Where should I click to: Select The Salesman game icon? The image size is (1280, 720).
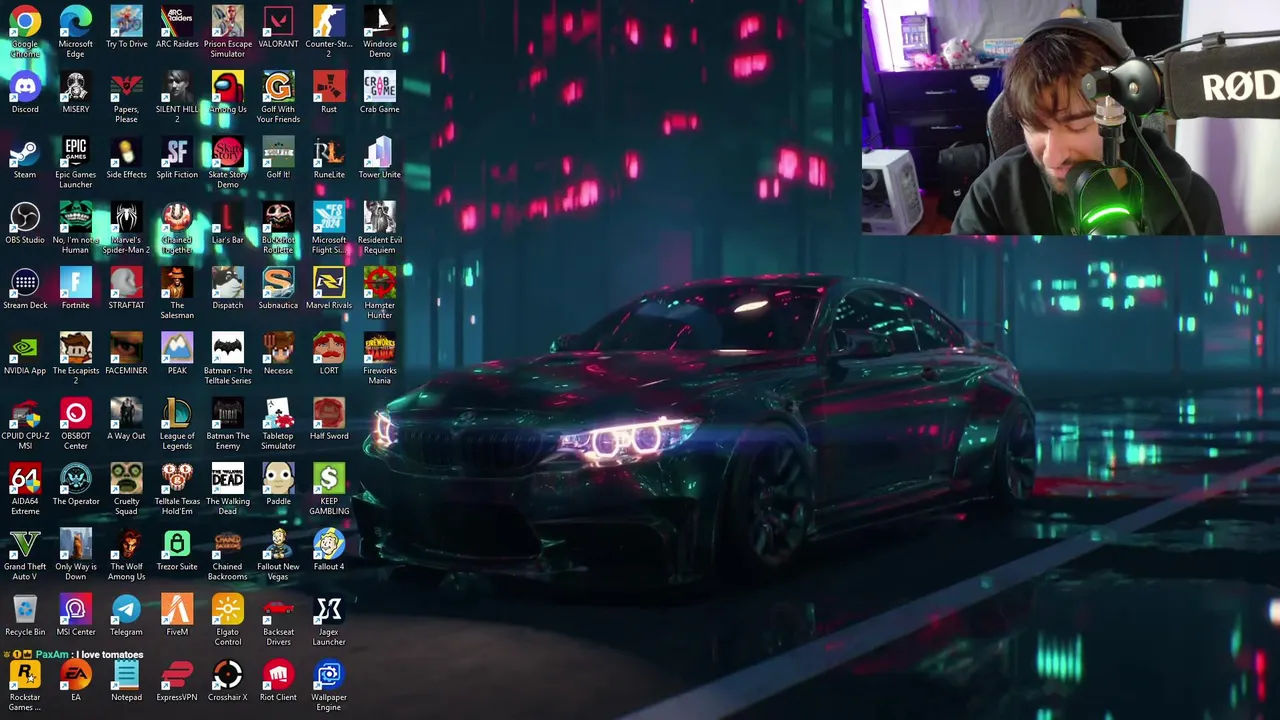coord(177,283)
